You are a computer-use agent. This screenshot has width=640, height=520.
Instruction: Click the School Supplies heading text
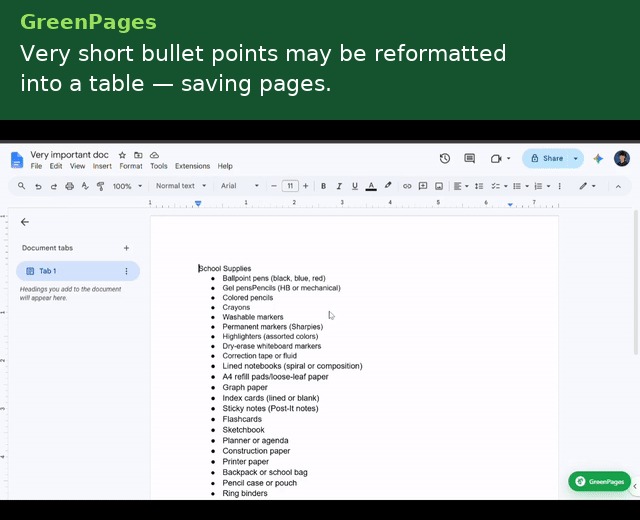click(224, 269)
